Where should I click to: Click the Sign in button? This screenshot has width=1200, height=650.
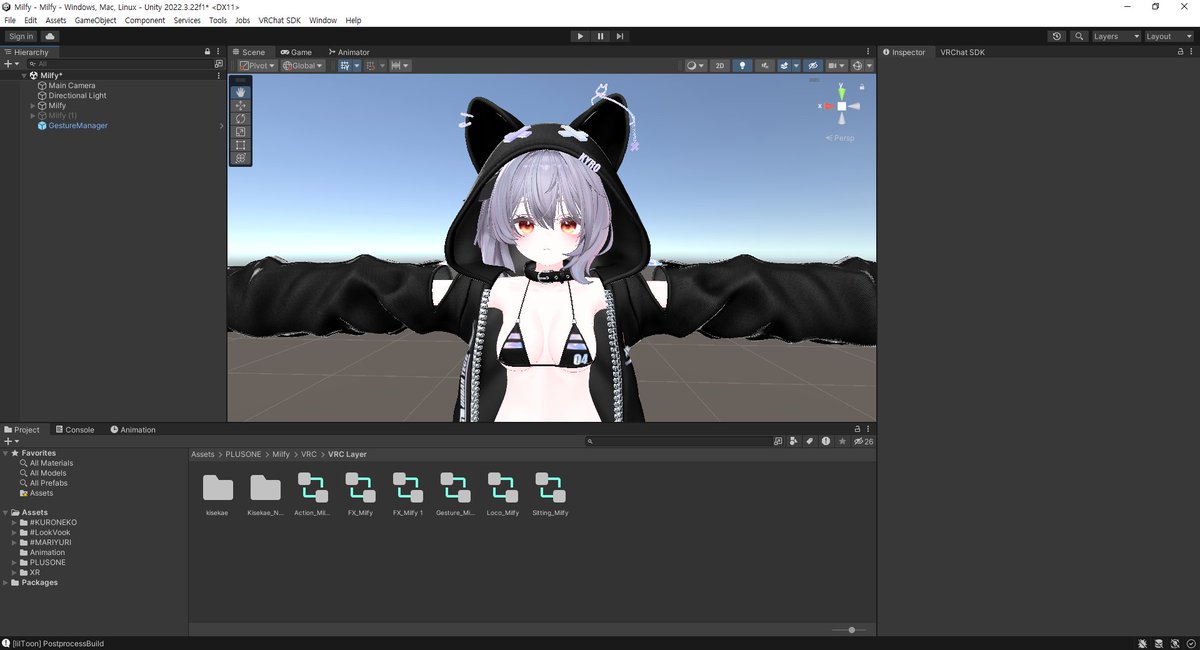click(x=21, y=36)
